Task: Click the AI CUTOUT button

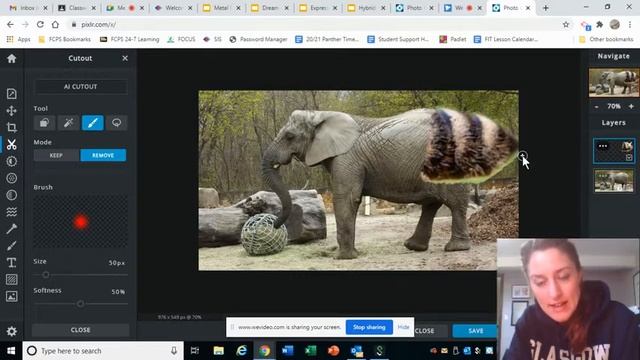Action: [80, 87]
